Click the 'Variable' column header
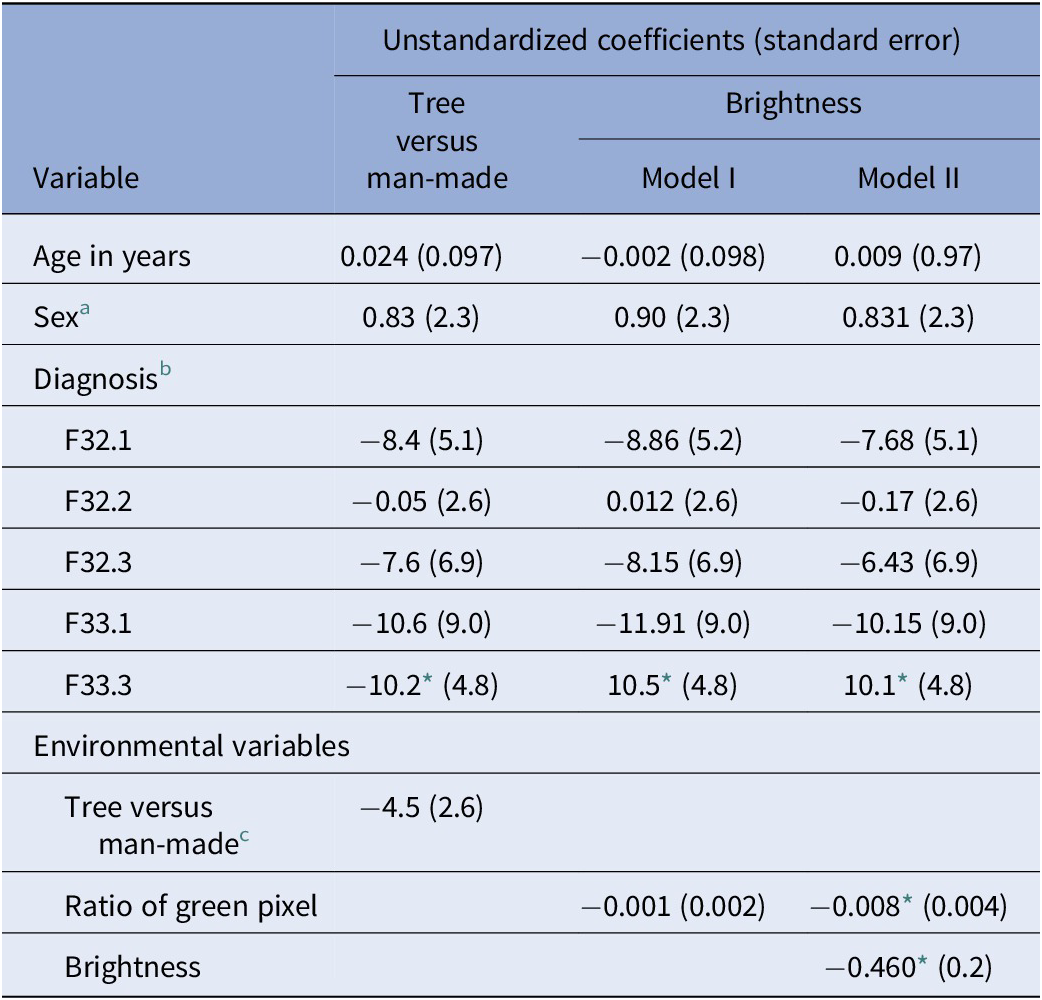This screenshot has width=1042, height=1000. tap(86, 178)
